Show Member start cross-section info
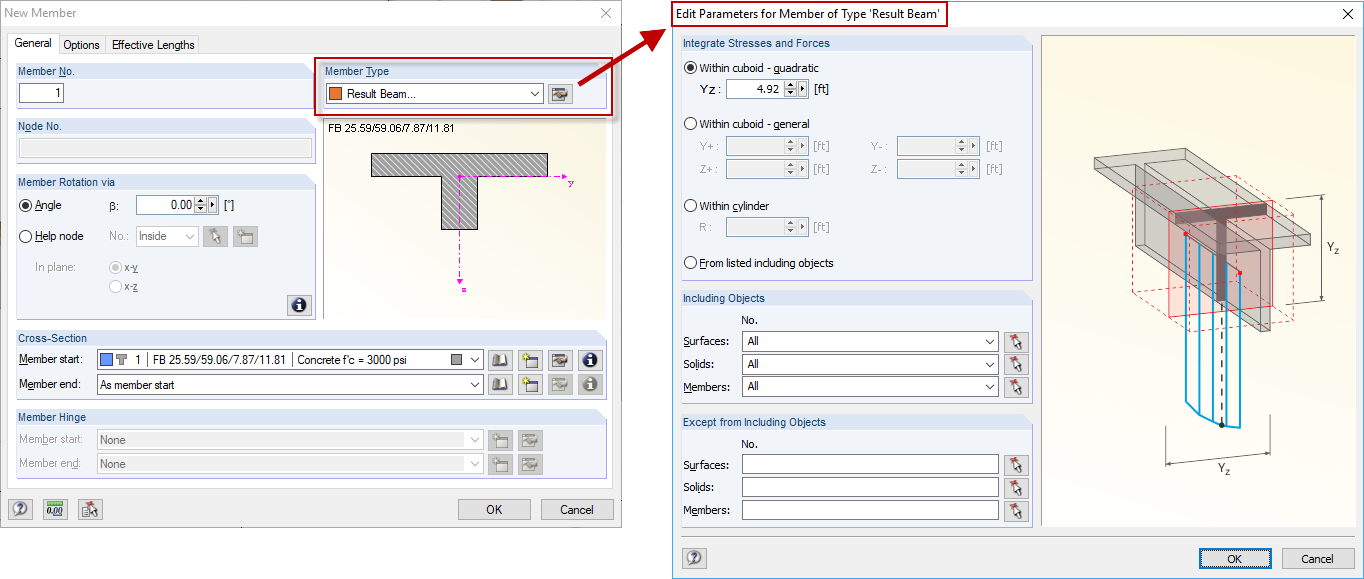1364x579 pixels. (x=590, y=360)
